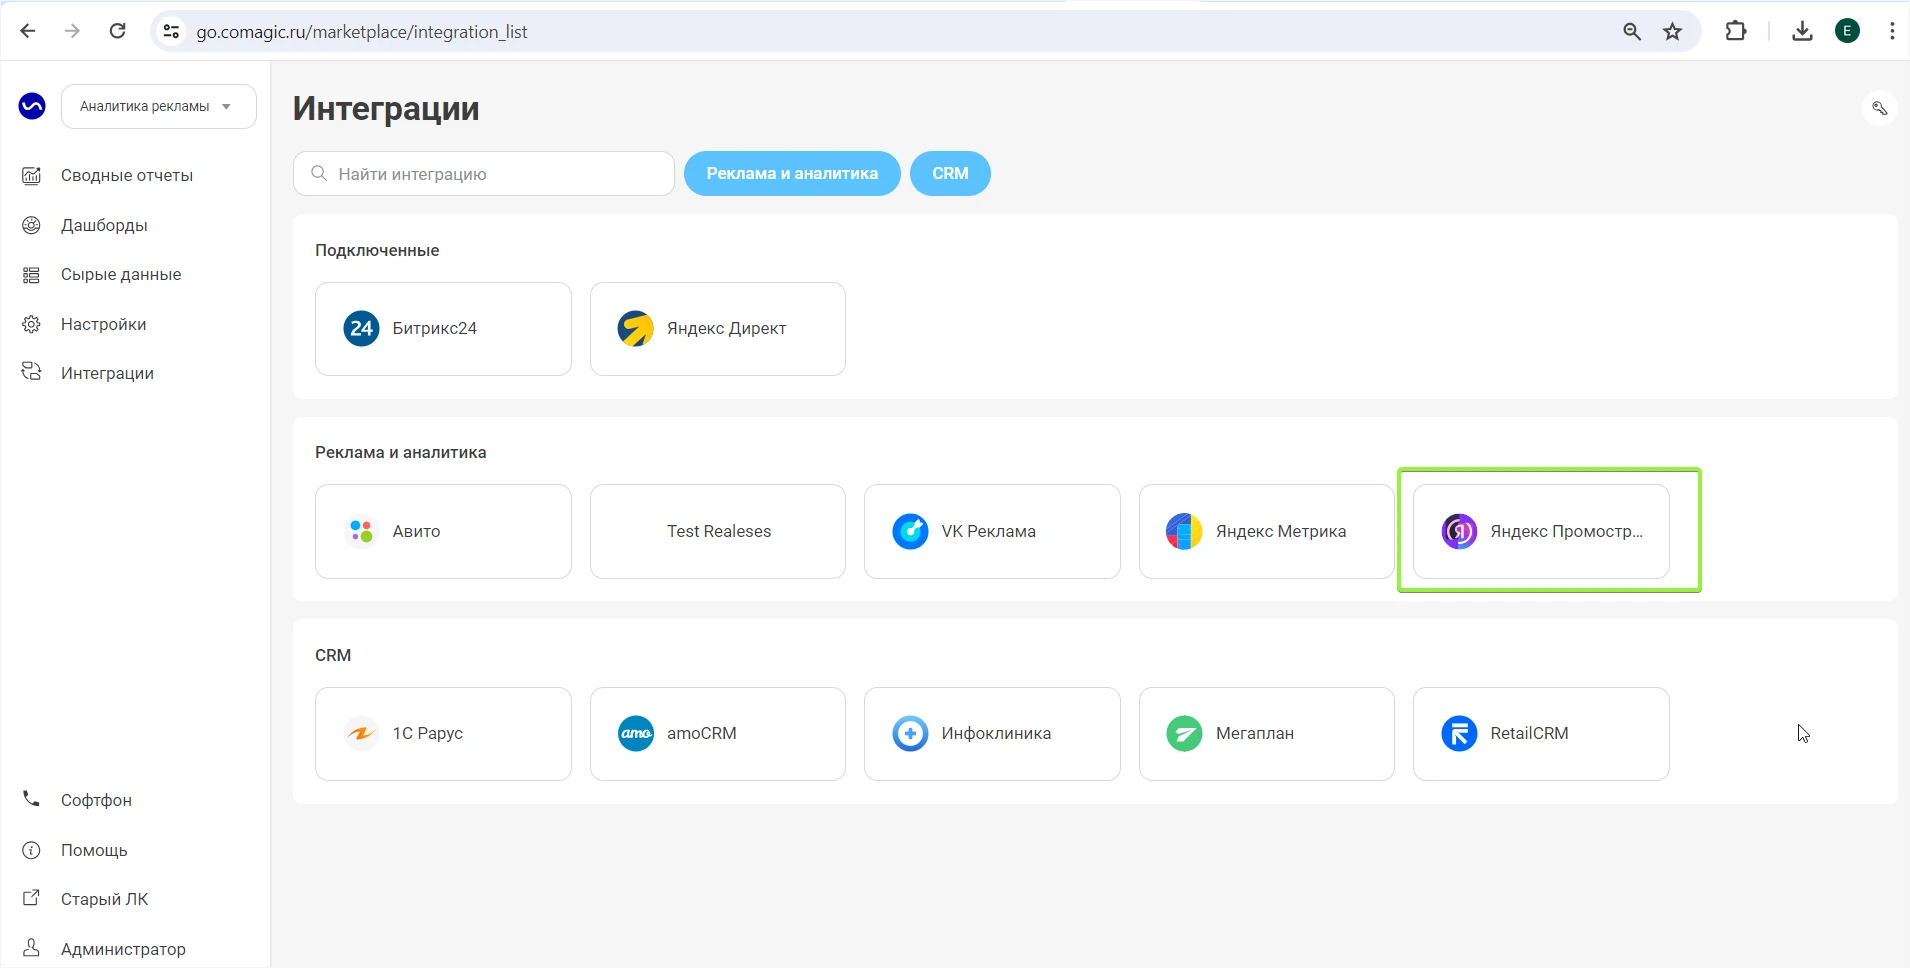
Task: Click the VK Реклама logo icon
Action: (x=910, y=531)
